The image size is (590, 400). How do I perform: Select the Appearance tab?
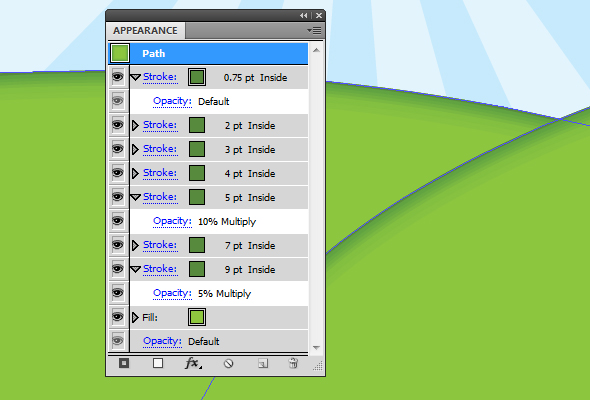click(x=145, y=30)
